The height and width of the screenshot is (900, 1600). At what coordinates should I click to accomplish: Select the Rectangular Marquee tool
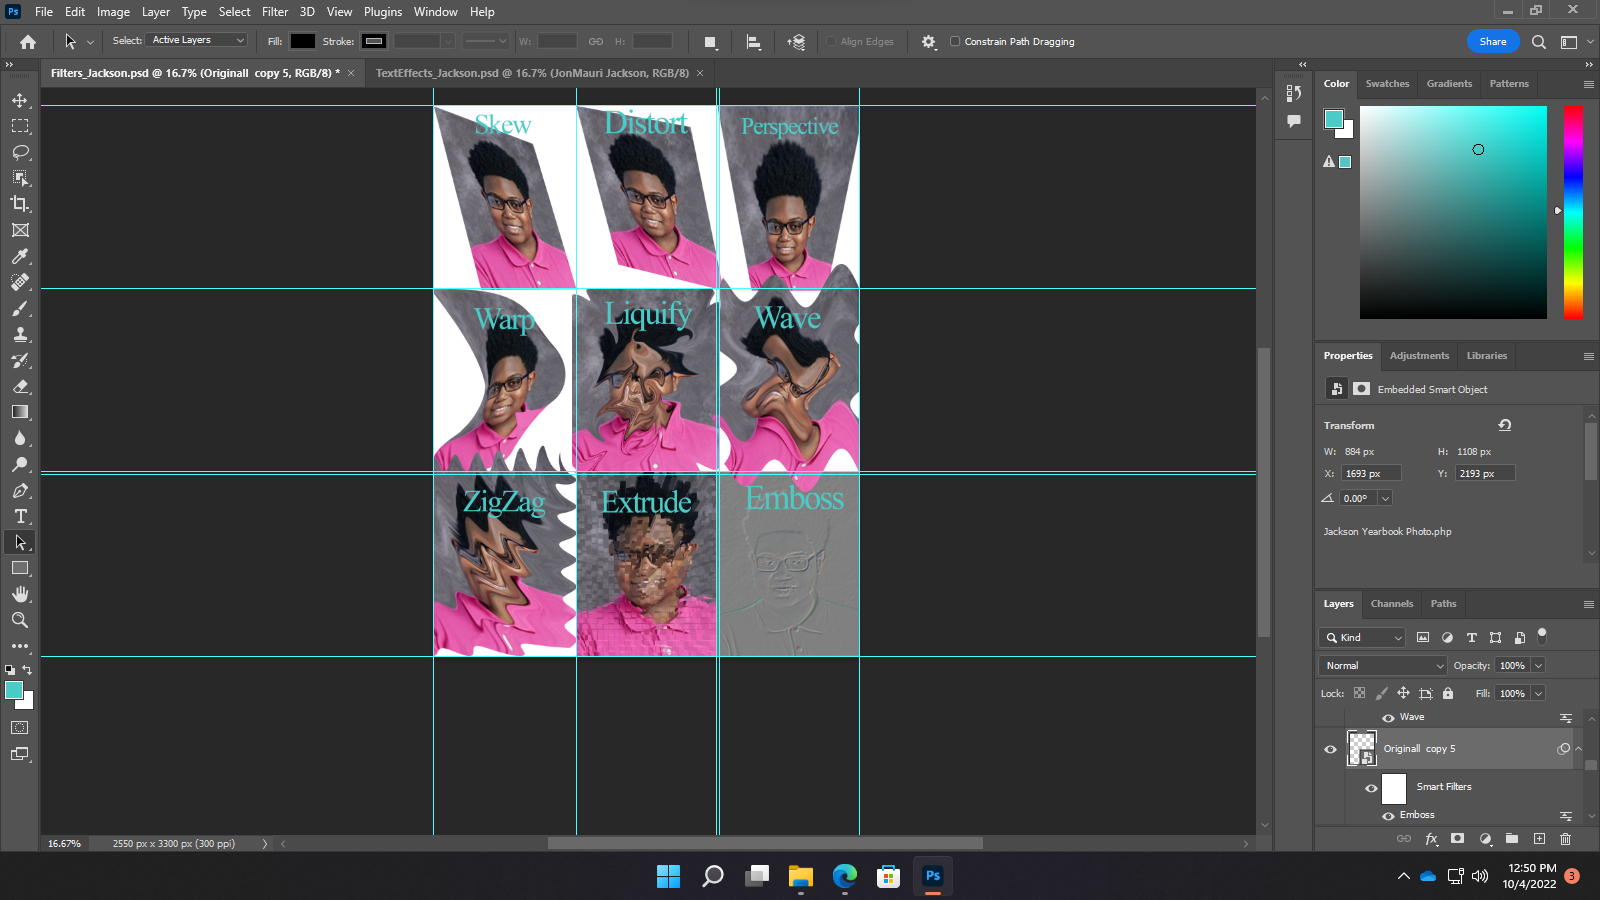point(20,126)
